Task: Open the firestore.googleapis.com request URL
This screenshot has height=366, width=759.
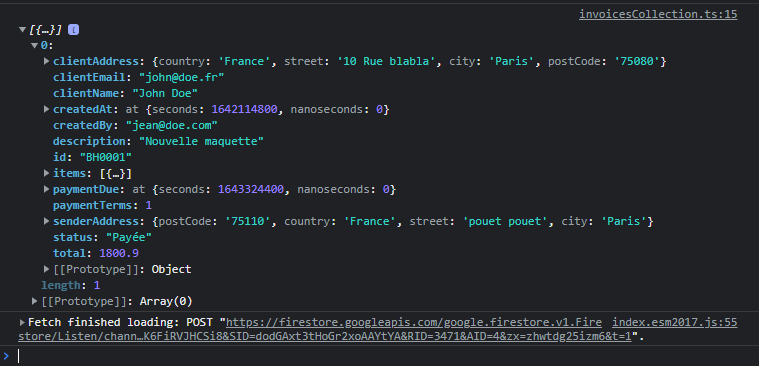Action: point(414,322)
